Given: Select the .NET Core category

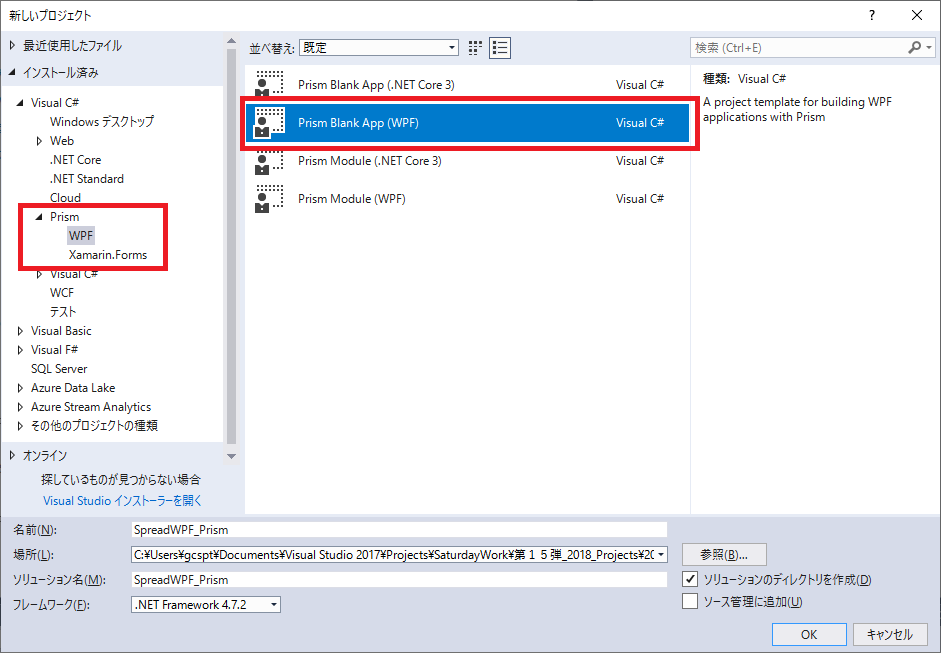Looking at the screenshot, I should pyautogui.click(x=76, y=160).
